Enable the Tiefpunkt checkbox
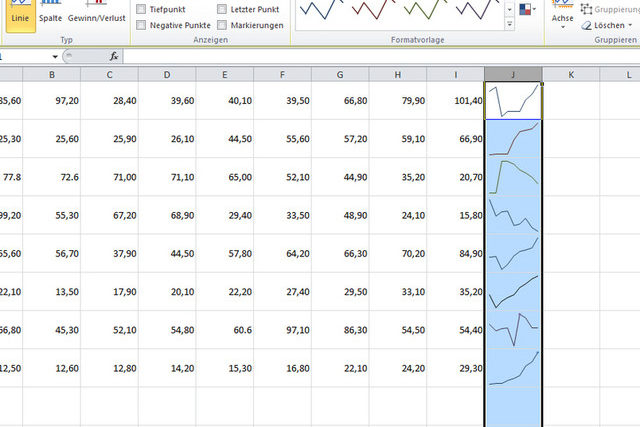 pyautogui.click(x=141, y=9)
